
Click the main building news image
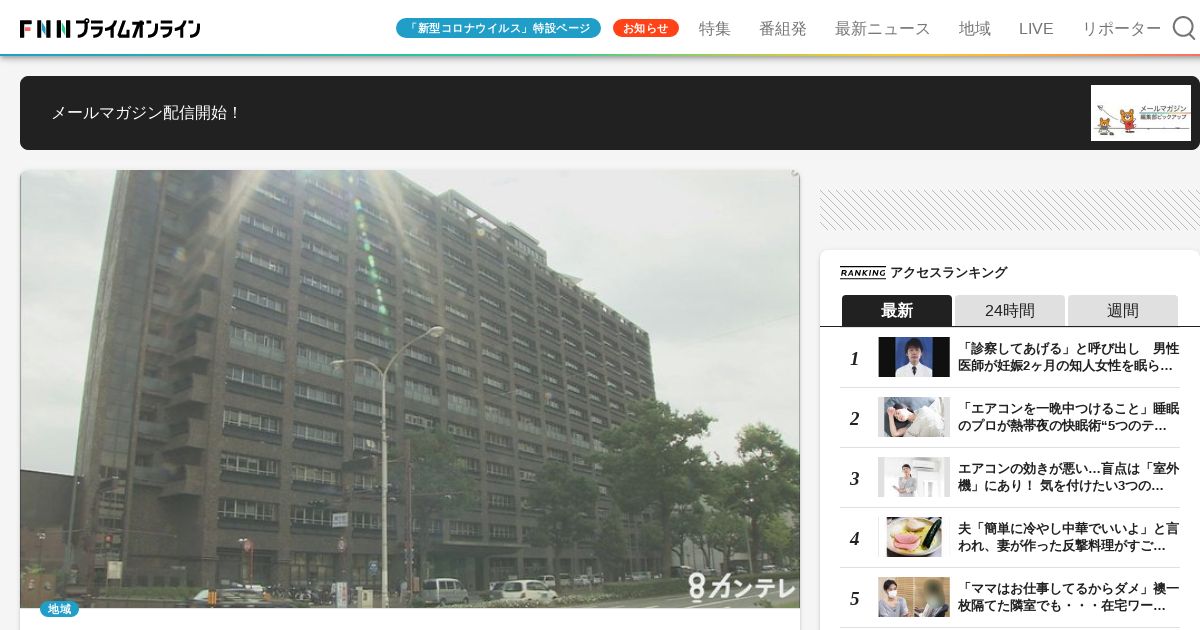(410, 389)
